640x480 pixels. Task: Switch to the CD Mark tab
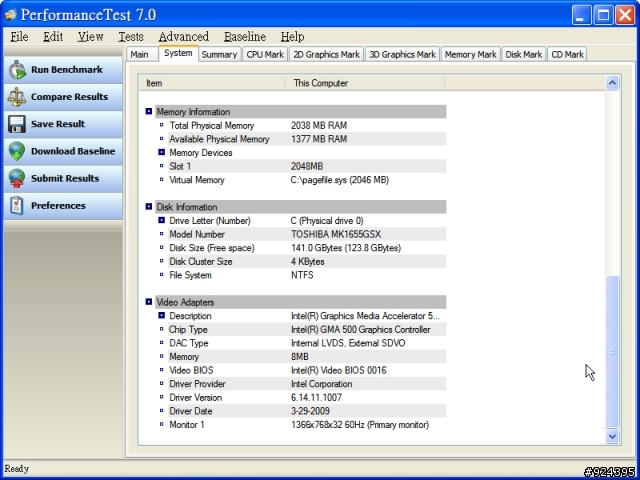(567, 54)
